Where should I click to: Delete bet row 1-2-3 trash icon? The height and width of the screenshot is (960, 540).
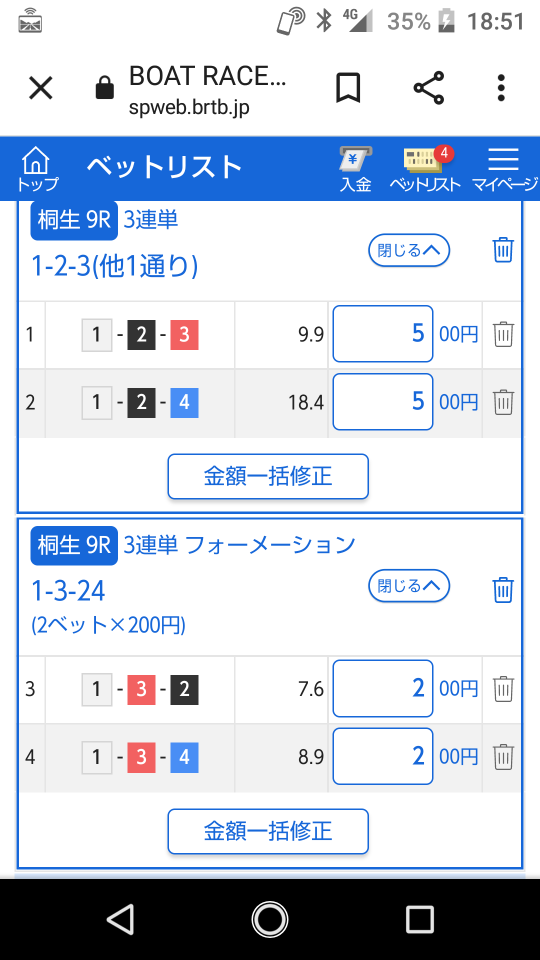coord(503,334)
